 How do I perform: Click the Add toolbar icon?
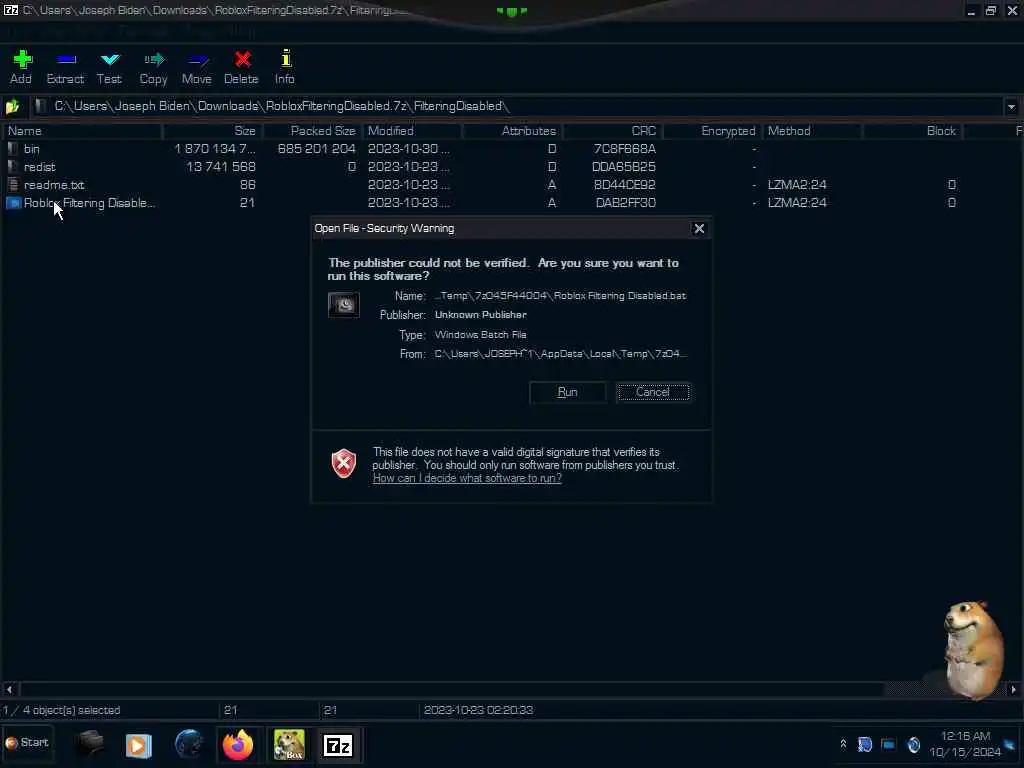[x=22, y=67]
